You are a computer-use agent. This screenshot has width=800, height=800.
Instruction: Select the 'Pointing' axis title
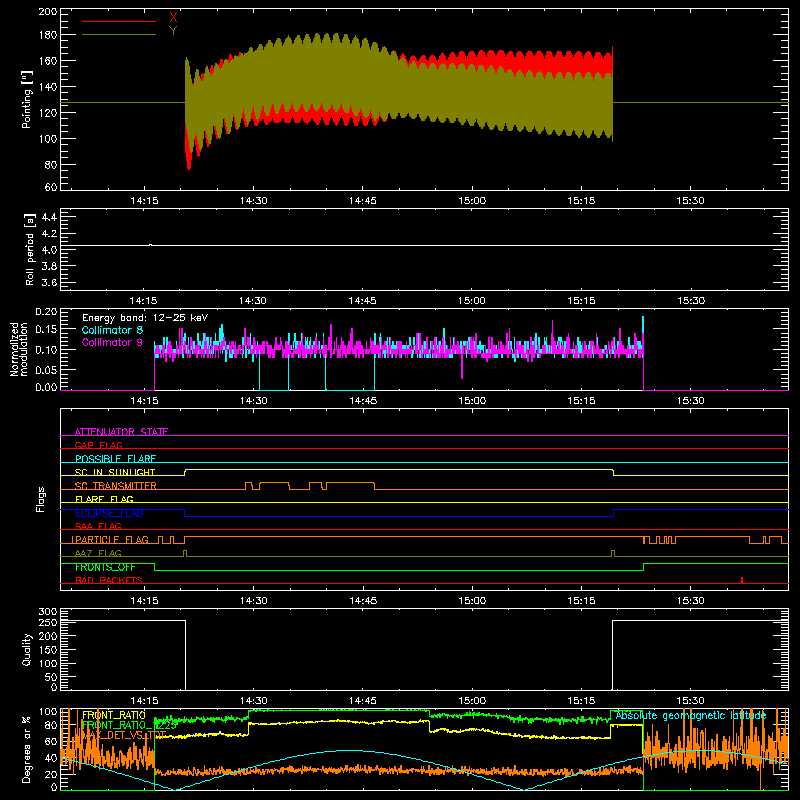[27, 99]
